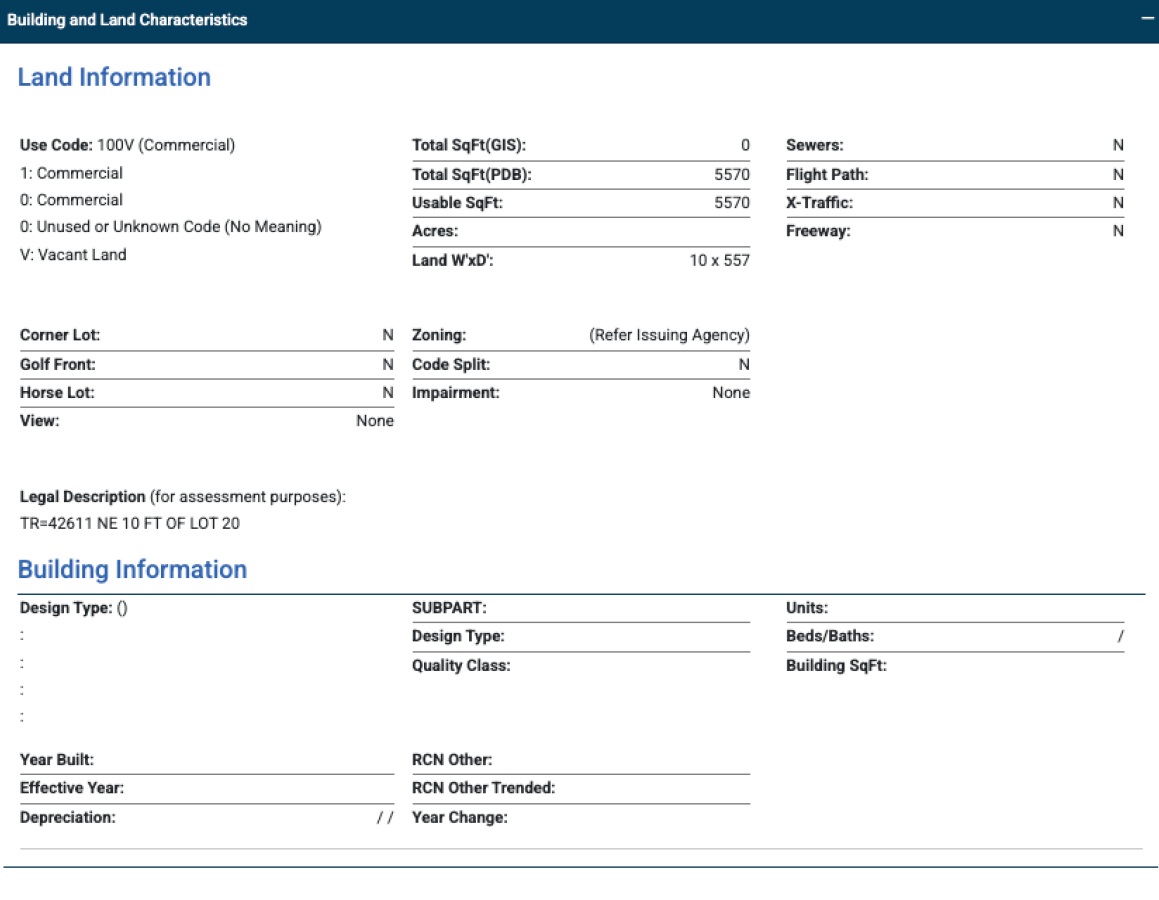Collapse the Building and Land Characteristics panel
The width and height of the screenshot is (1159, 900).
coord(1147,20)
